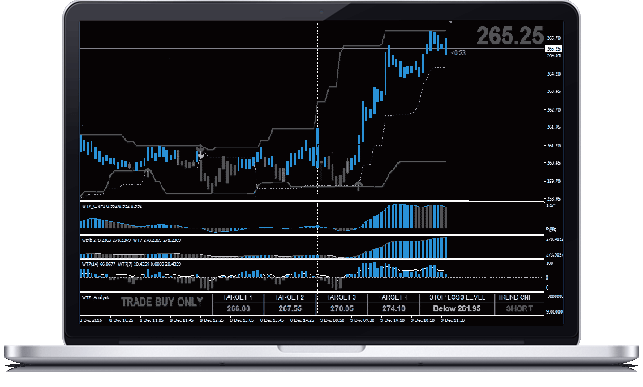Click the Target 4 value 274.10
The height and width of the screenshot is (387, 643).
394,308
